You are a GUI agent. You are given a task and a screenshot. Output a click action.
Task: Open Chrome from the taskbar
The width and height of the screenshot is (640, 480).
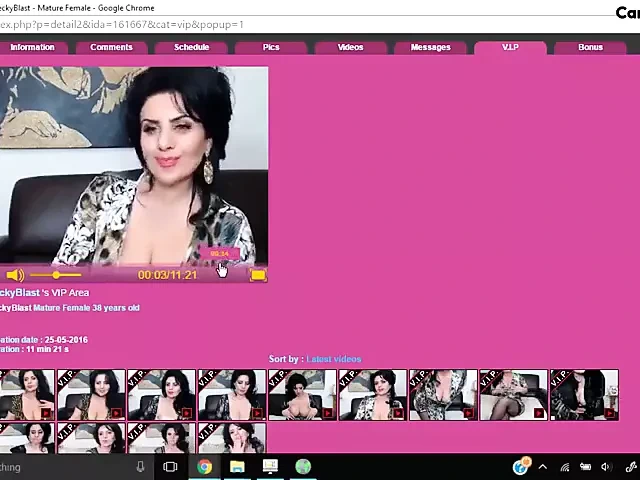(204, 467)
